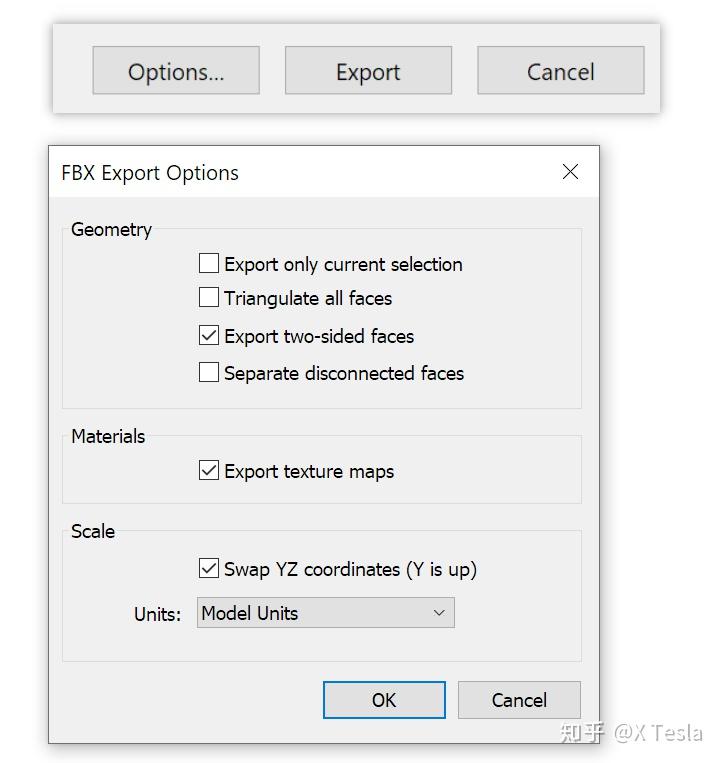Screen dimensions: 721x763
Task: Click the FBX Export Options title bar
Action: (x=300, y=172)
